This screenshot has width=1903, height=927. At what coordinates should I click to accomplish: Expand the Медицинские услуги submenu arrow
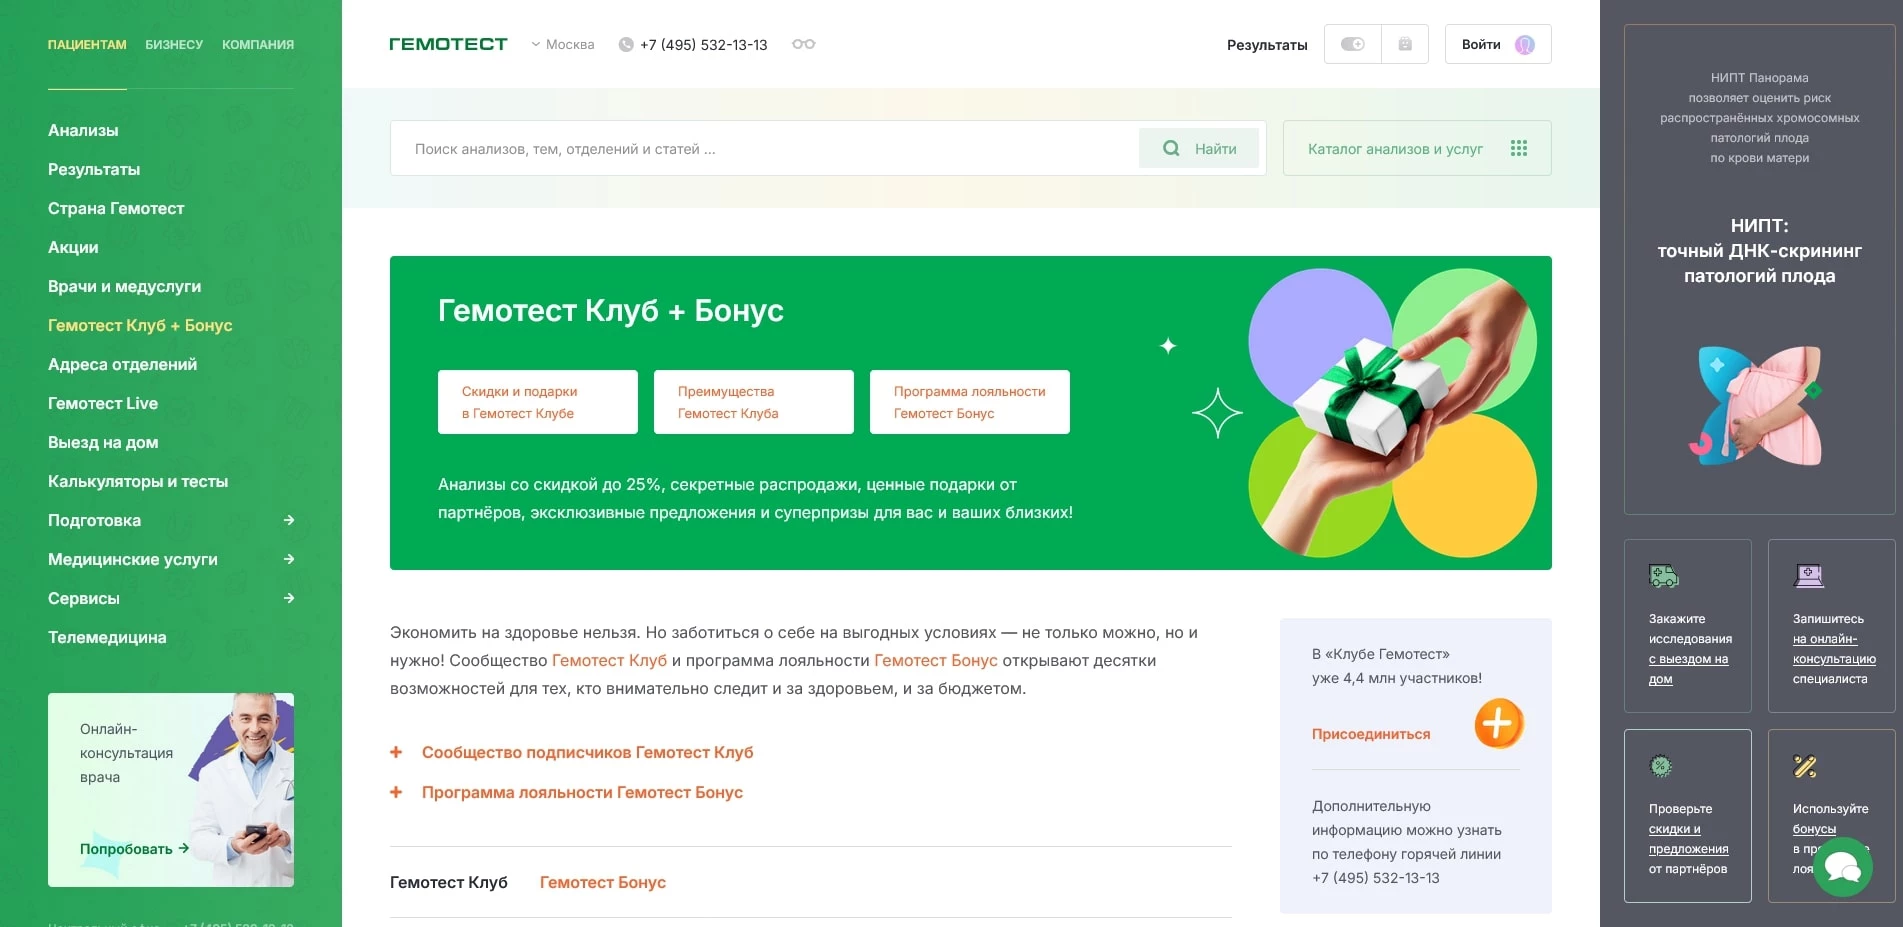[x=289, y=559]
